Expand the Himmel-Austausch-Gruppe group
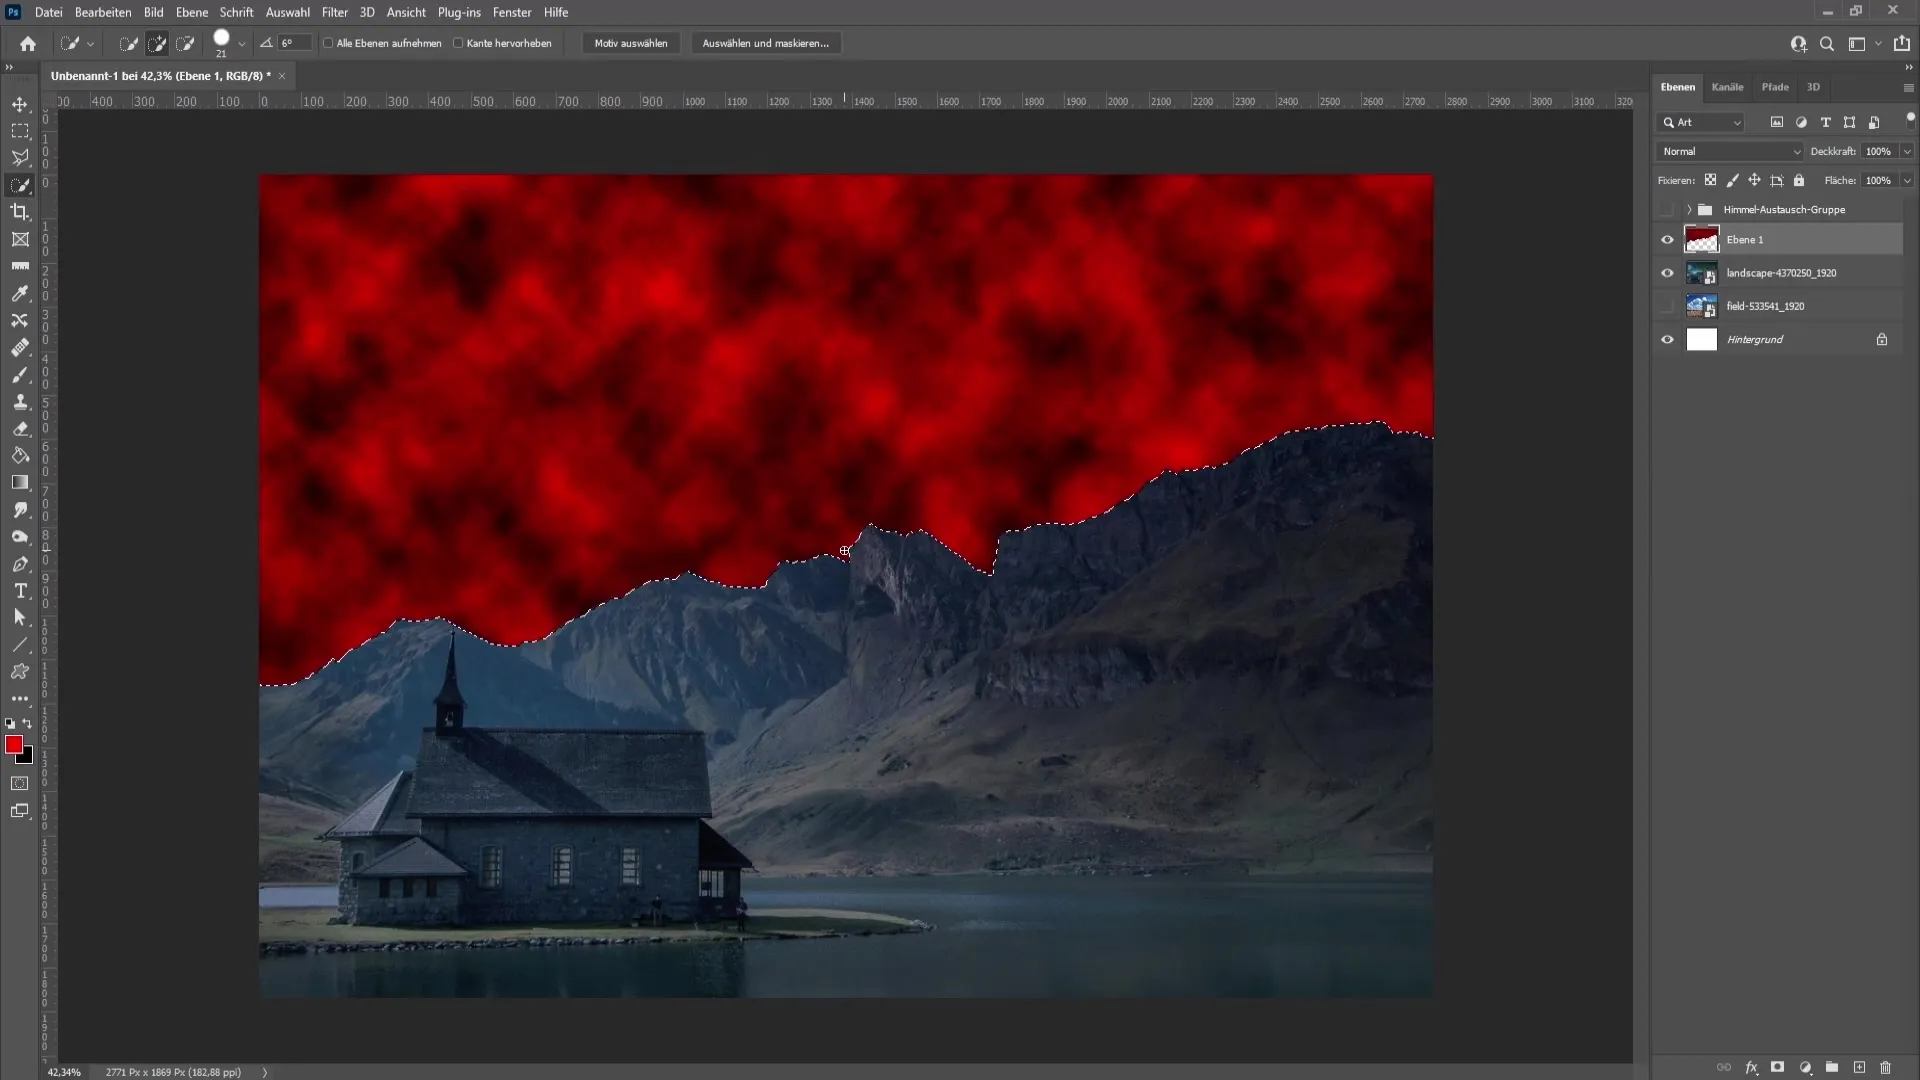1920x1080 pixels. point(1689,210)
